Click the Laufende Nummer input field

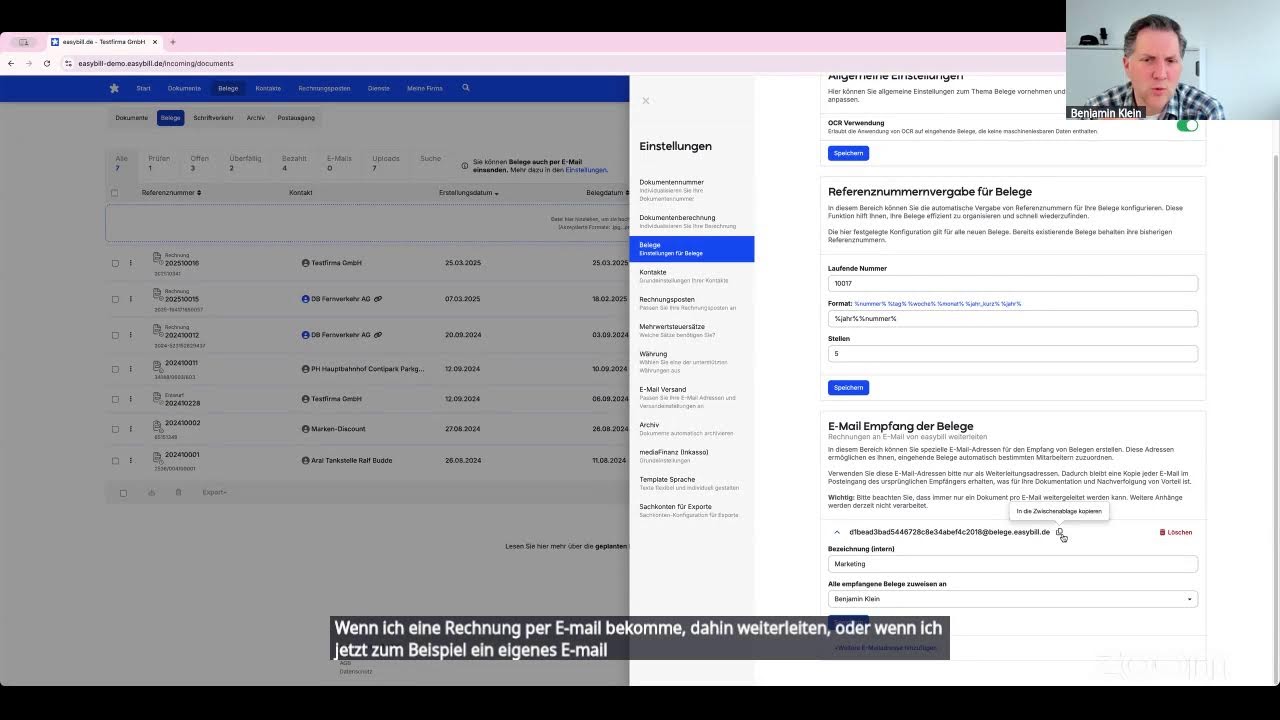1012,283
